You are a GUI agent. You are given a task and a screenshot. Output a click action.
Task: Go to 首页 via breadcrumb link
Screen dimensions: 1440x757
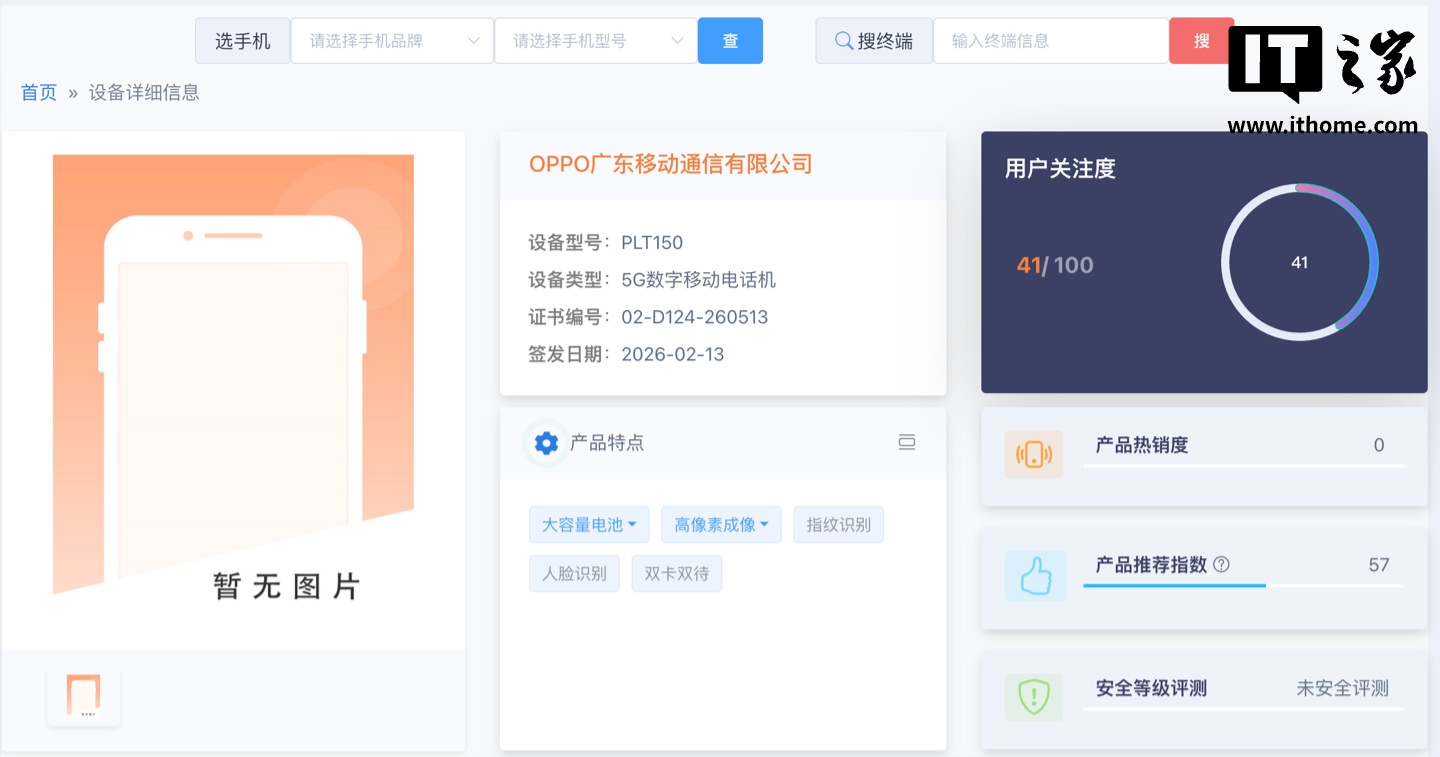pyautogui.click(x=39, y=93)
